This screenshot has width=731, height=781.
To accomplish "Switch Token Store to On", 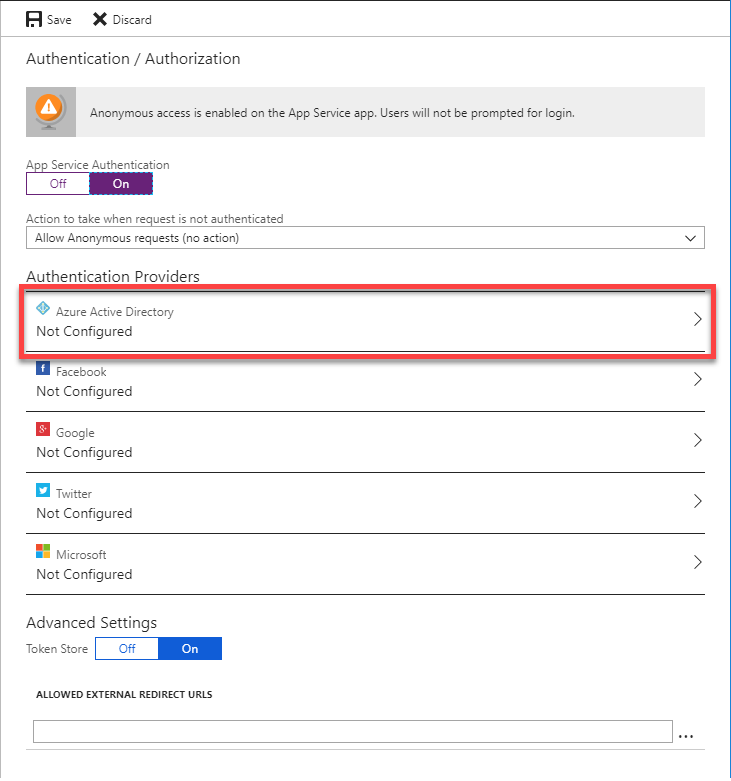I will tap(190, 649).
